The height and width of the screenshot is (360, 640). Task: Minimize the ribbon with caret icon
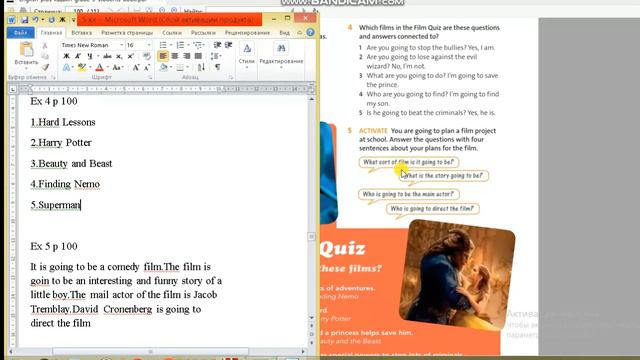point(300,32)
